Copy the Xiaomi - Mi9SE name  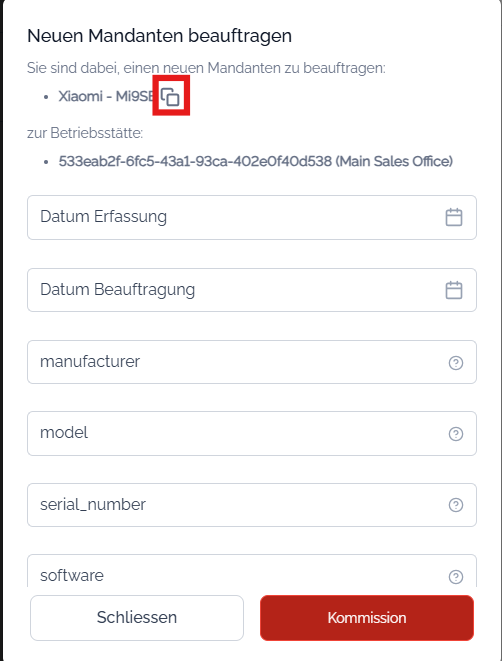(171, 97)
